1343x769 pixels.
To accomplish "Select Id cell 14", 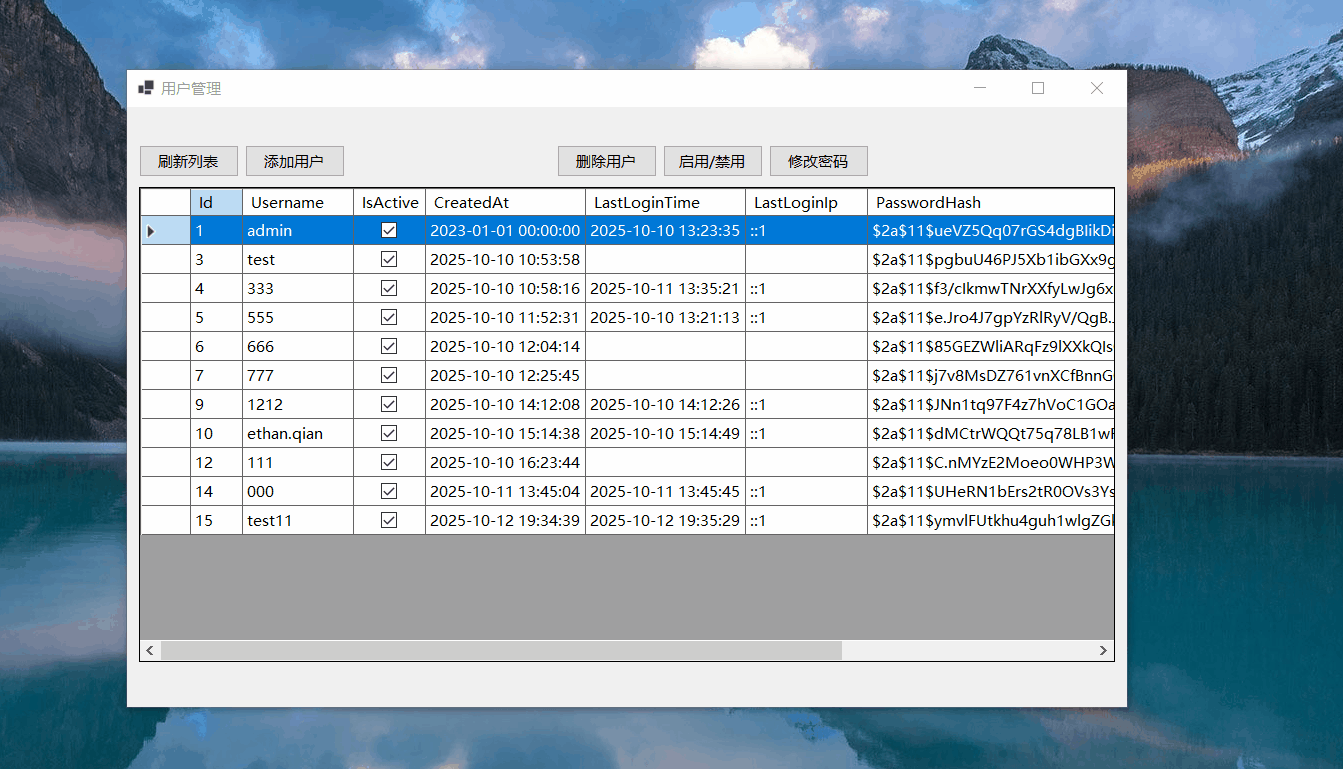I will (216, 491).
